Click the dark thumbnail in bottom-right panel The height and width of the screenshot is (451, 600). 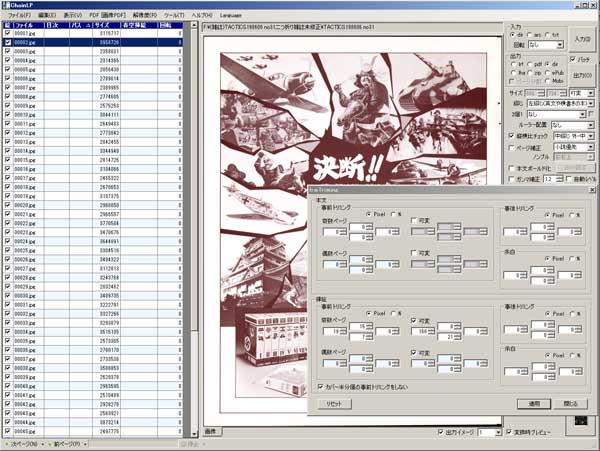pyautogui.click(x=580, y=421)
